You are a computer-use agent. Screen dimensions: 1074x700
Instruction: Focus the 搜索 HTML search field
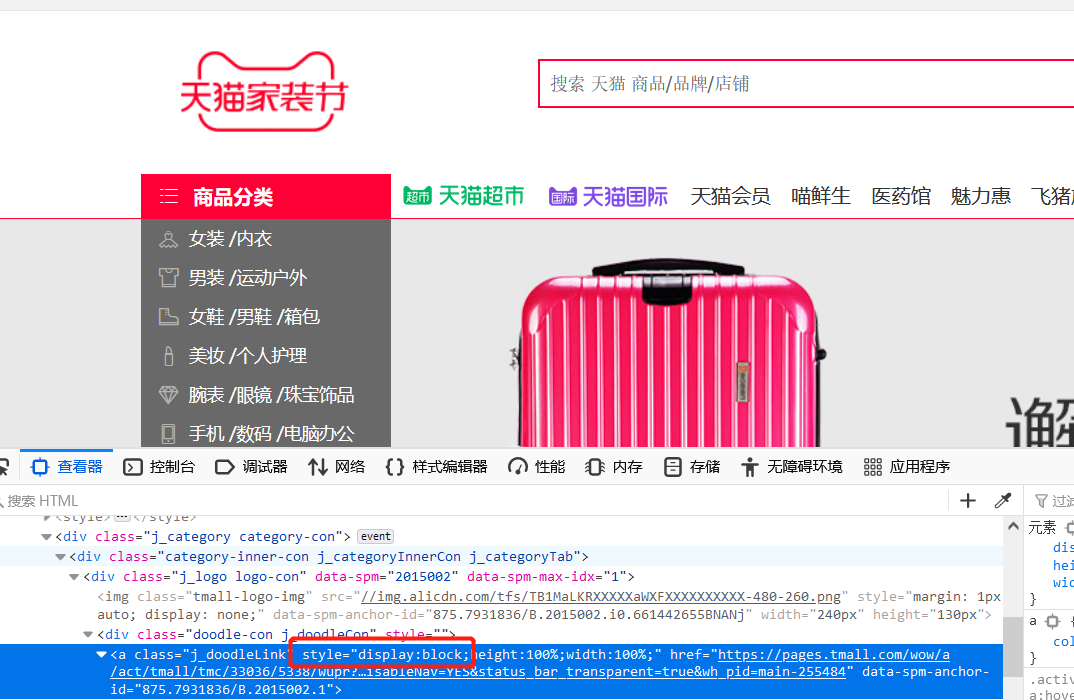point(473,501)
